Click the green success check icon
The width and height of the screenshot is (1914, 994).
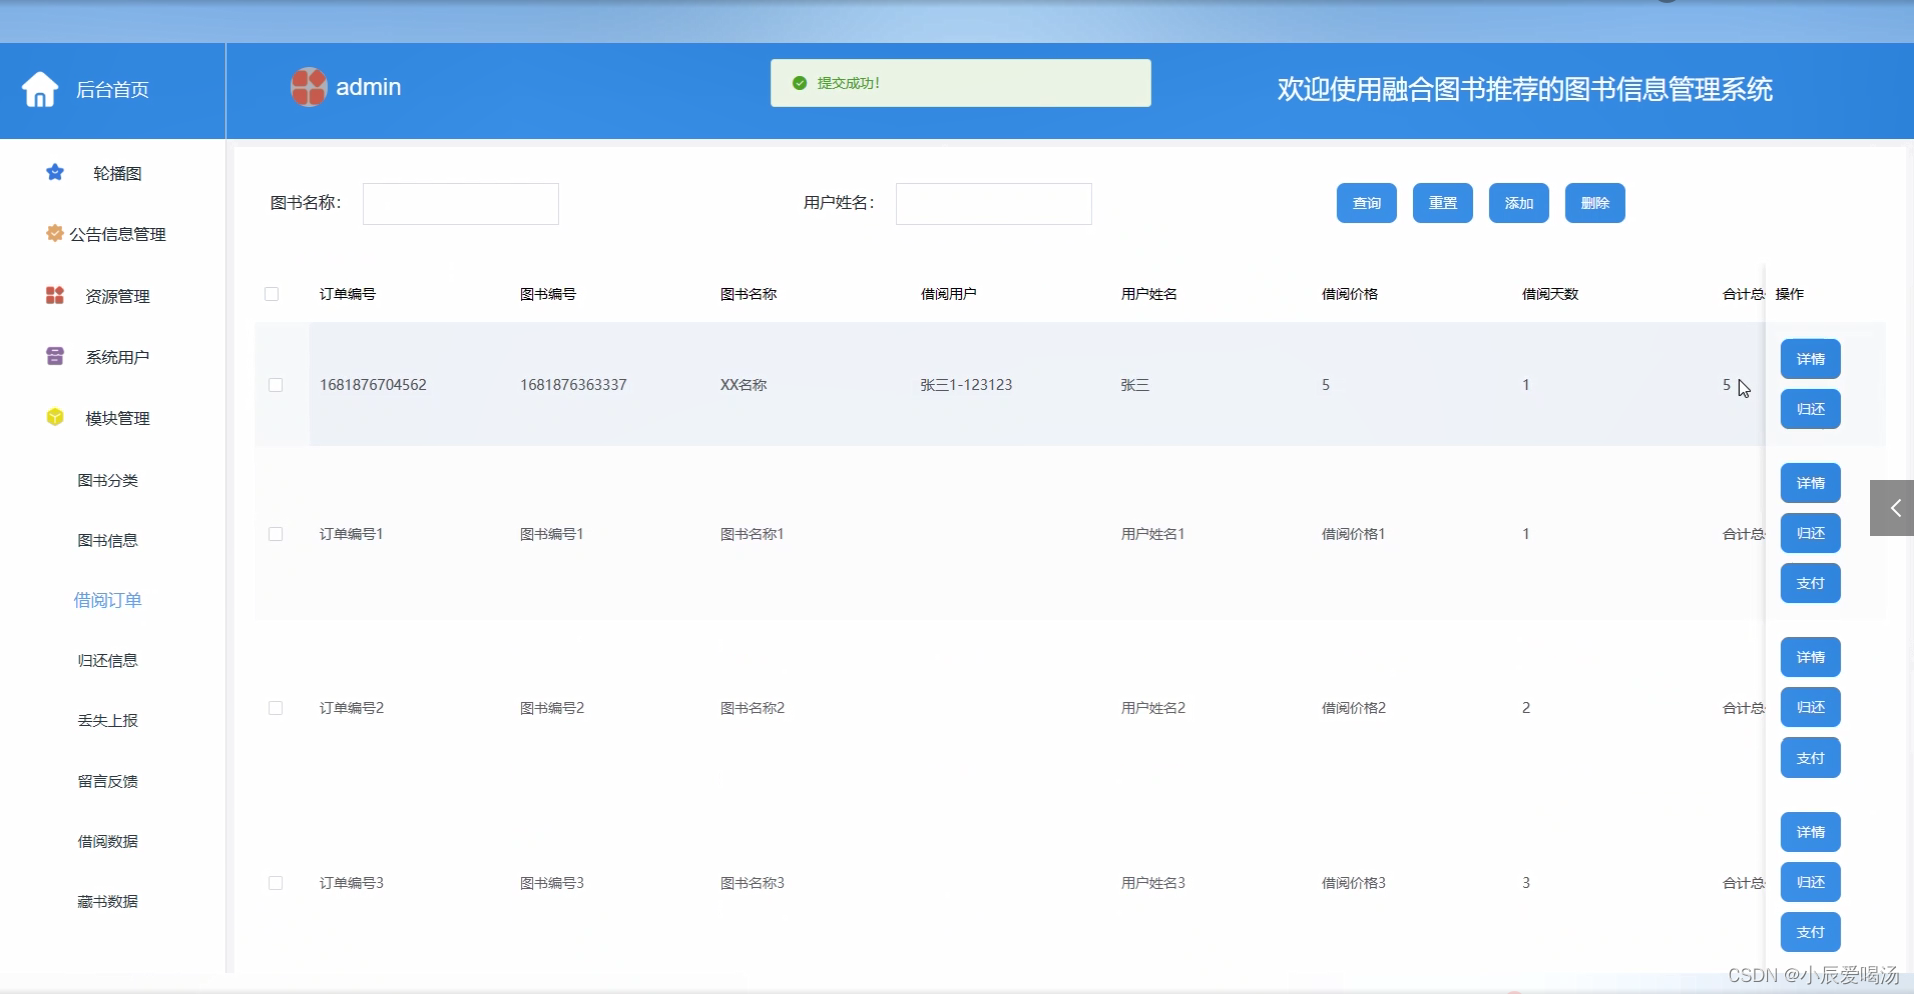click(799, 83)
